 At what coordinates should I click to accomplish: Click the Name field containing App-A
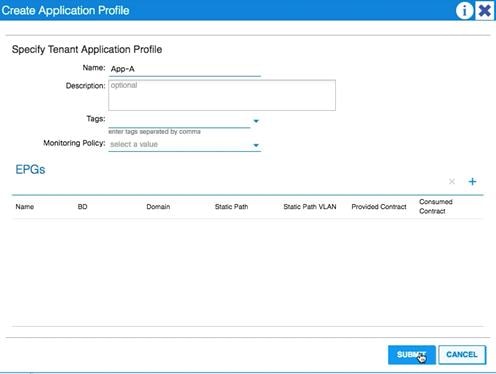(184, 69)
